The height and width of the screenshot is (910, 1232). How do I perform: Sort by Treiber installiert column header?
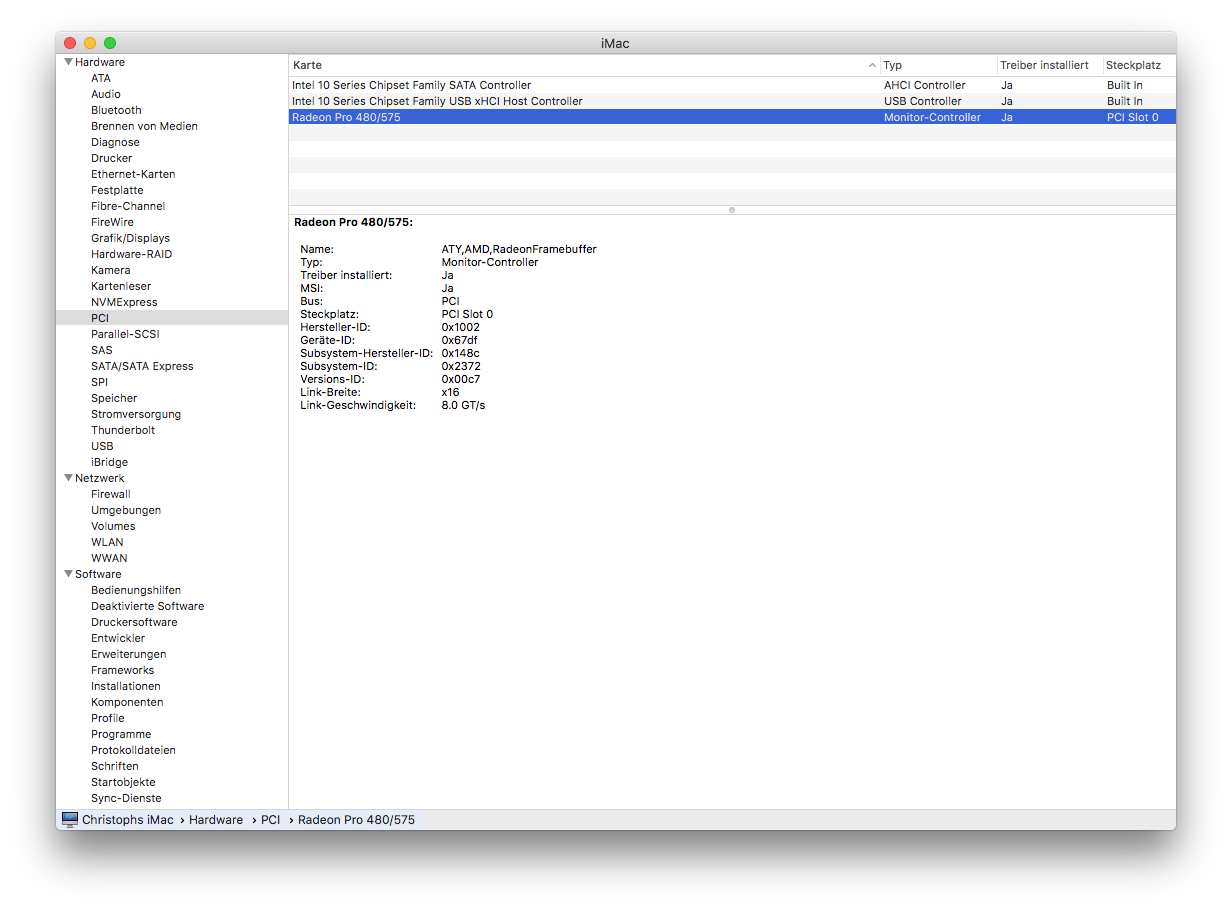click(x=1050, y=65)
